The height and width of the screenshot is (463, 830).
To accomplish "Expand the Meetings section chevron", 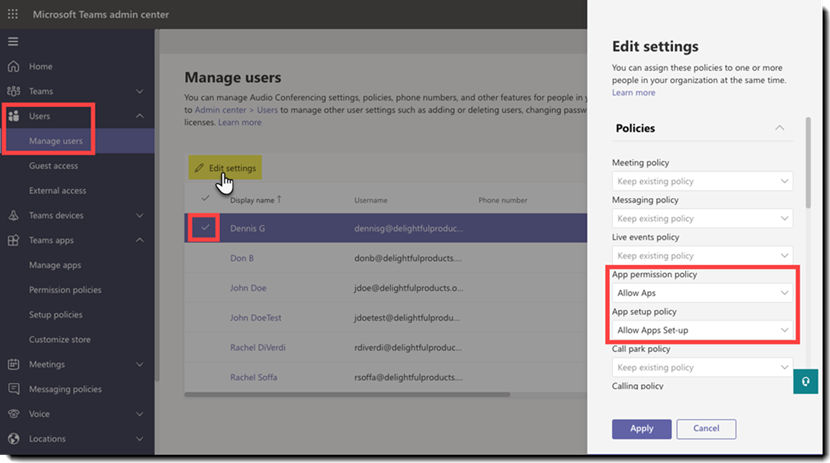I will pyautogui.click(x=140, y=364).
